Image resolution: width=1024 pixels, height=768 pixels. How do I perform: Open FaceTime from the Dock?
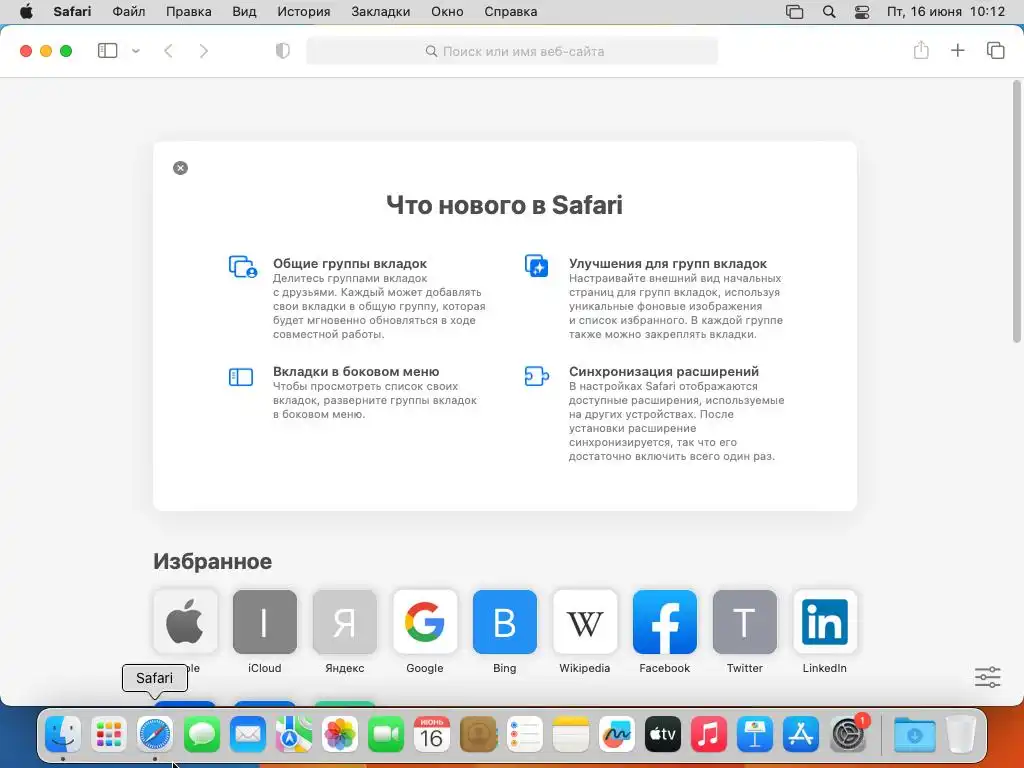coord(386,735)
